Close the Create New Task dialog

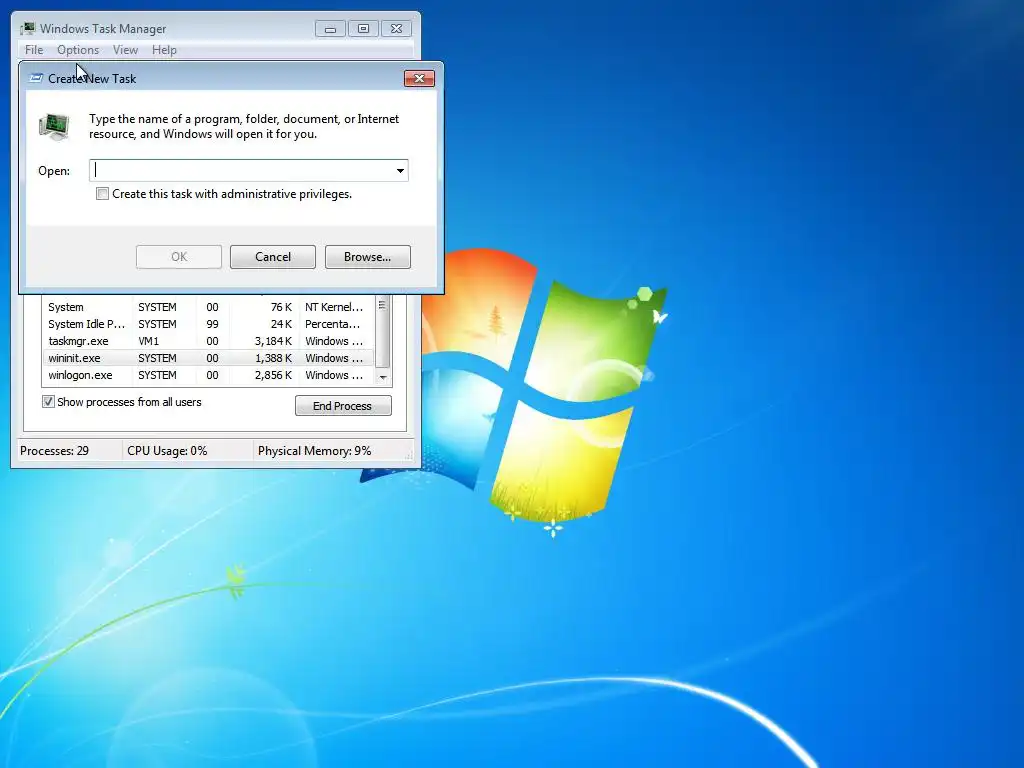click(x=419, y=78)
